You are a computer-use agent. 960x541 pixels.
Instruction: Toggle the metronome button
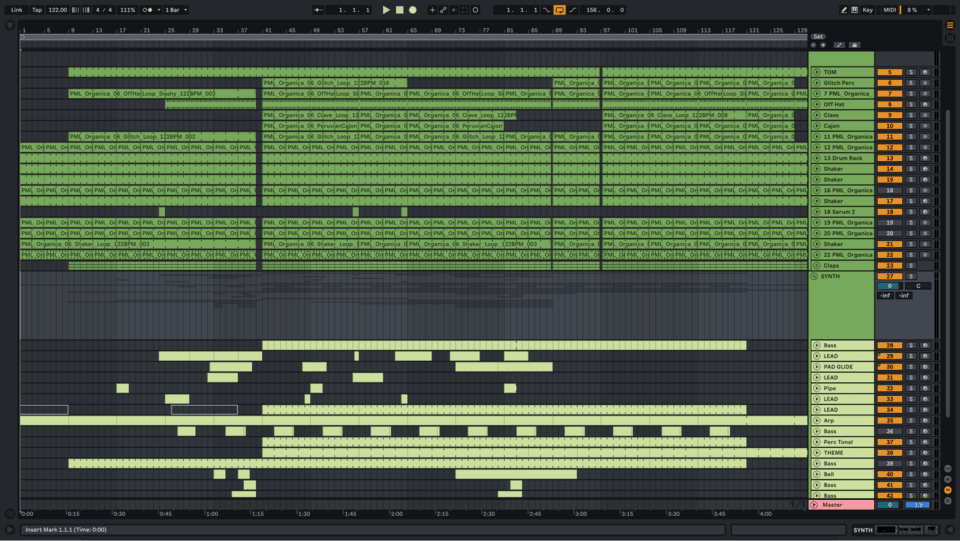pyautogui.click(x=148, y=10)
